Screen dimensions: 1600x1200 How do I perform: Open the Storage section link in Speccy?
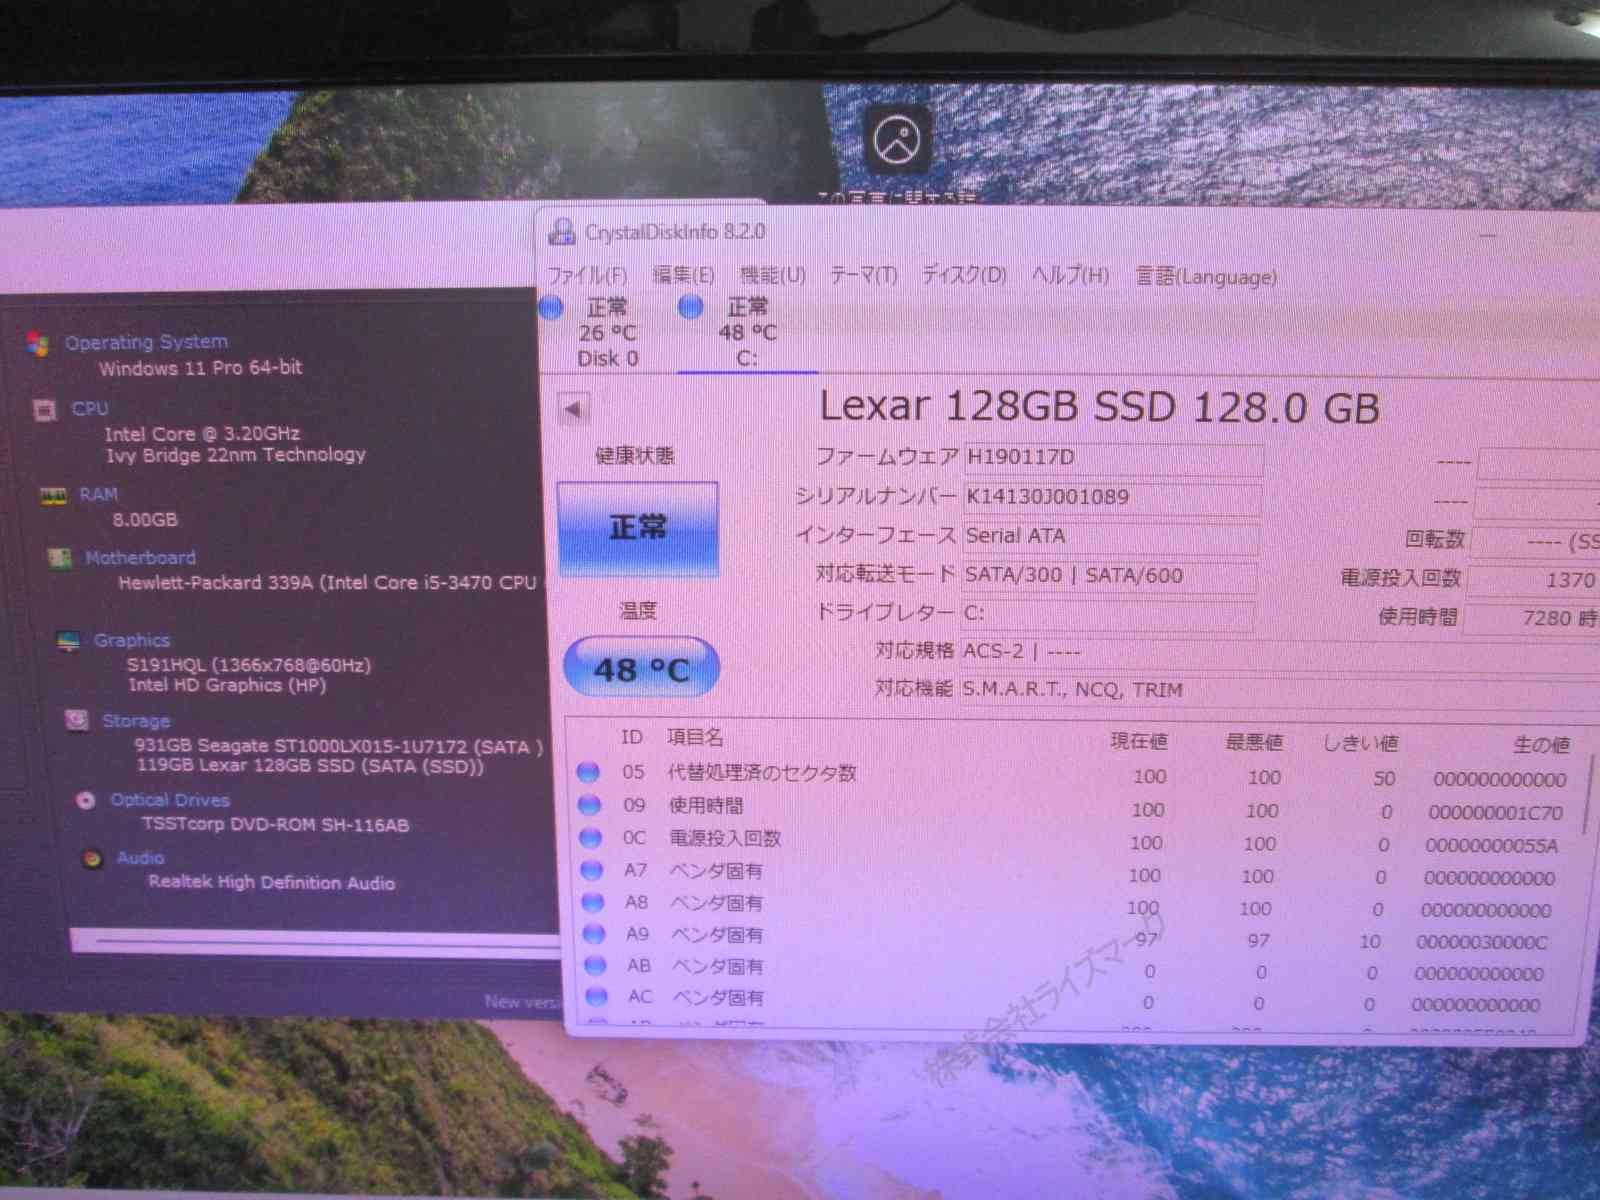tap(136, 721)
